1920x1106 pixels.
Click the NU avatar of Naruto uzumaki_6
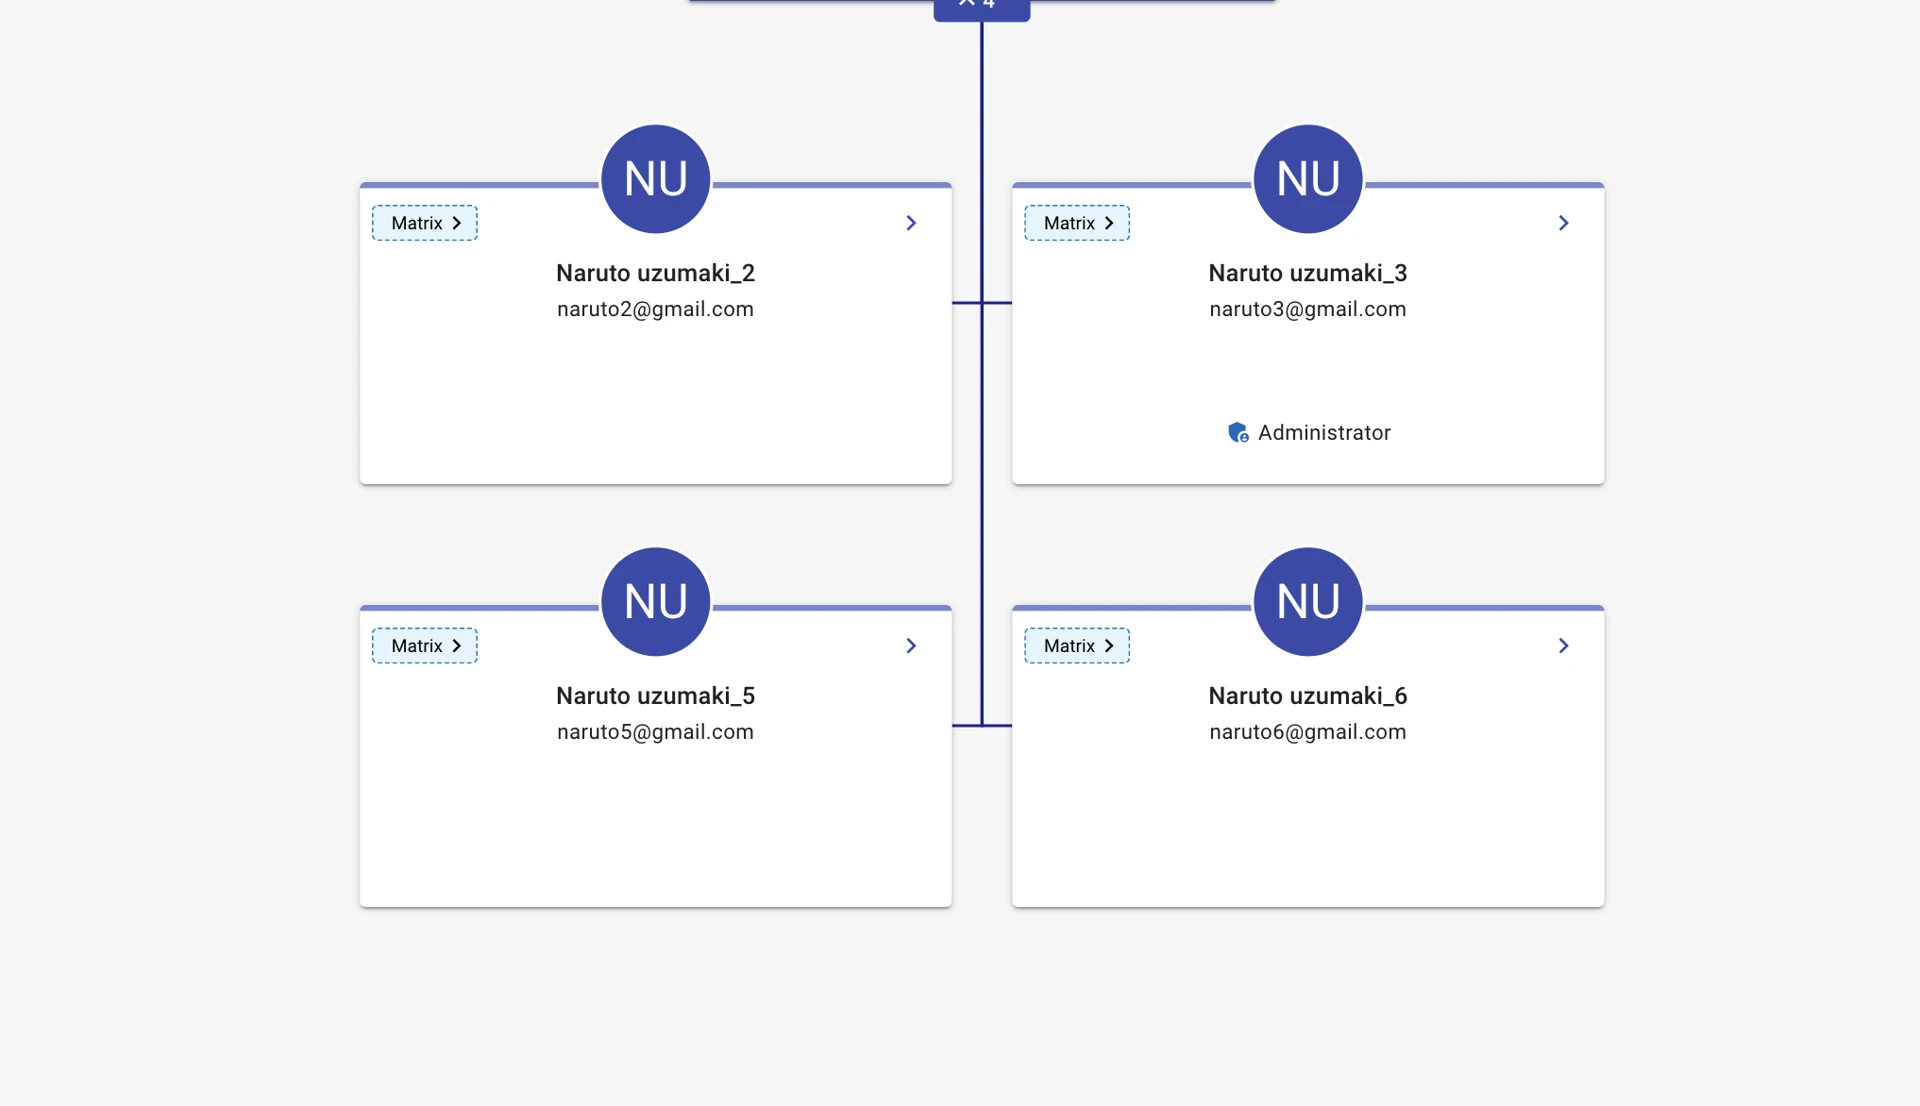pyautogui.click(x=1307, y=602)
